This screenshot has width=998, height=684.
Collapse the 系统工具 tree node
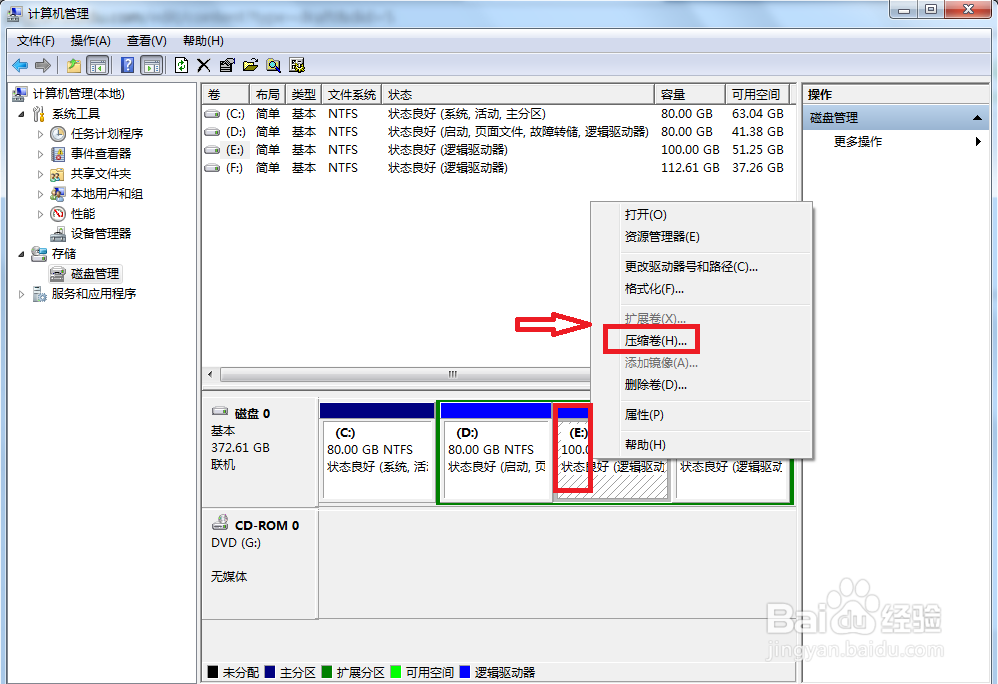click(21, 114)
